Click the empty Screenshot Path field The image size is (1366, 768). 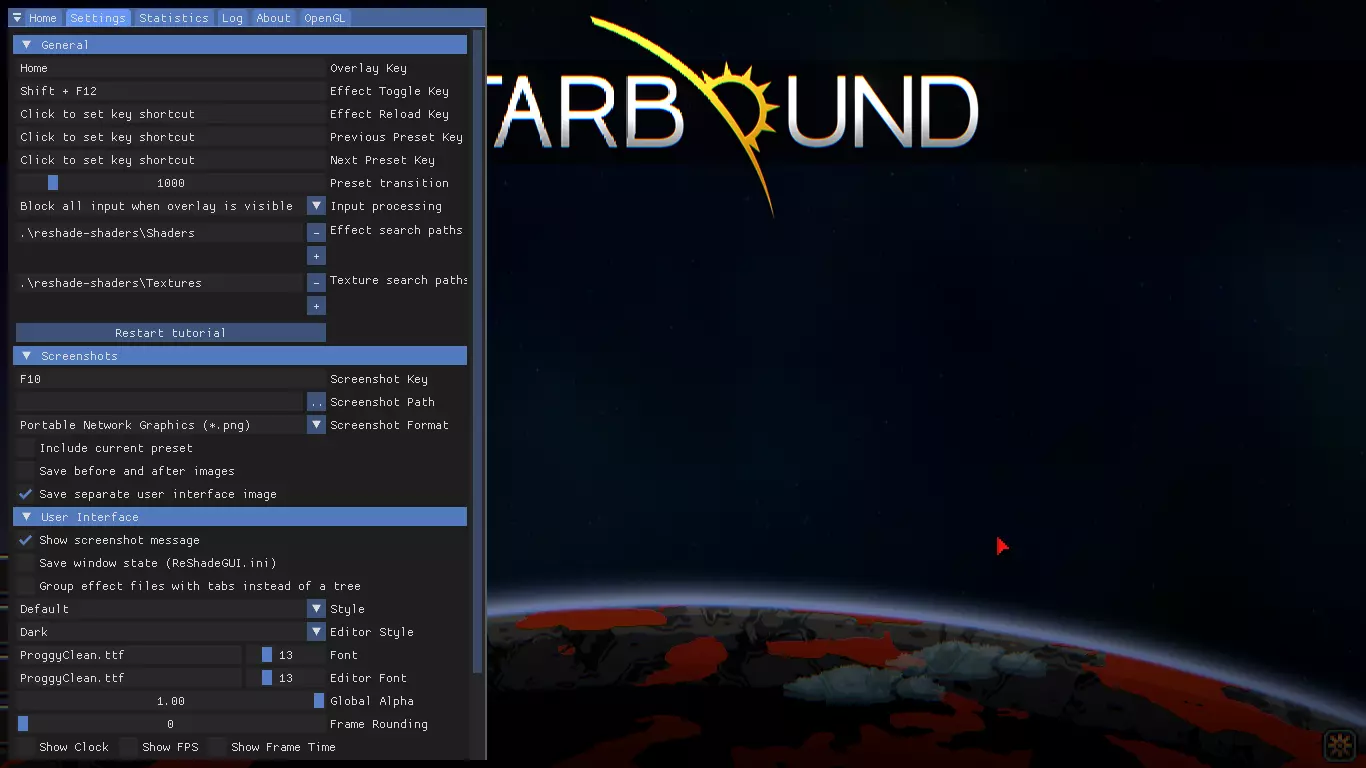159,402
